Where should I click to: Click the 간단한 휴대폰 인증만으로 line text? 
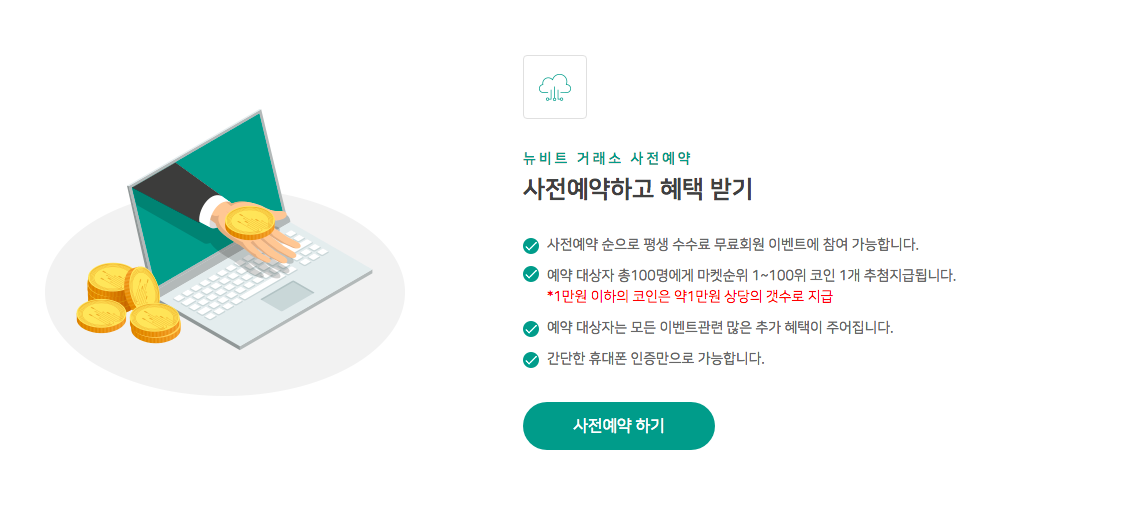[x=655, y=358]
